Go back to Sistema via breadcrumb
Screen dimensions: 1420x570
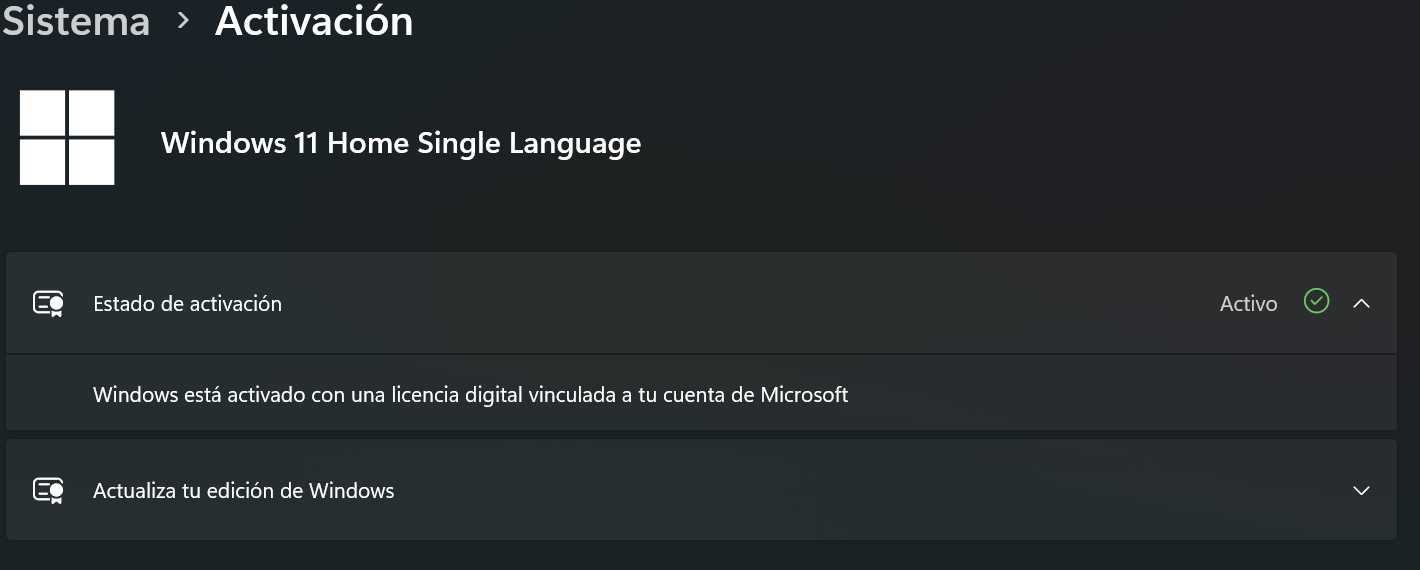tap(75, 20)
